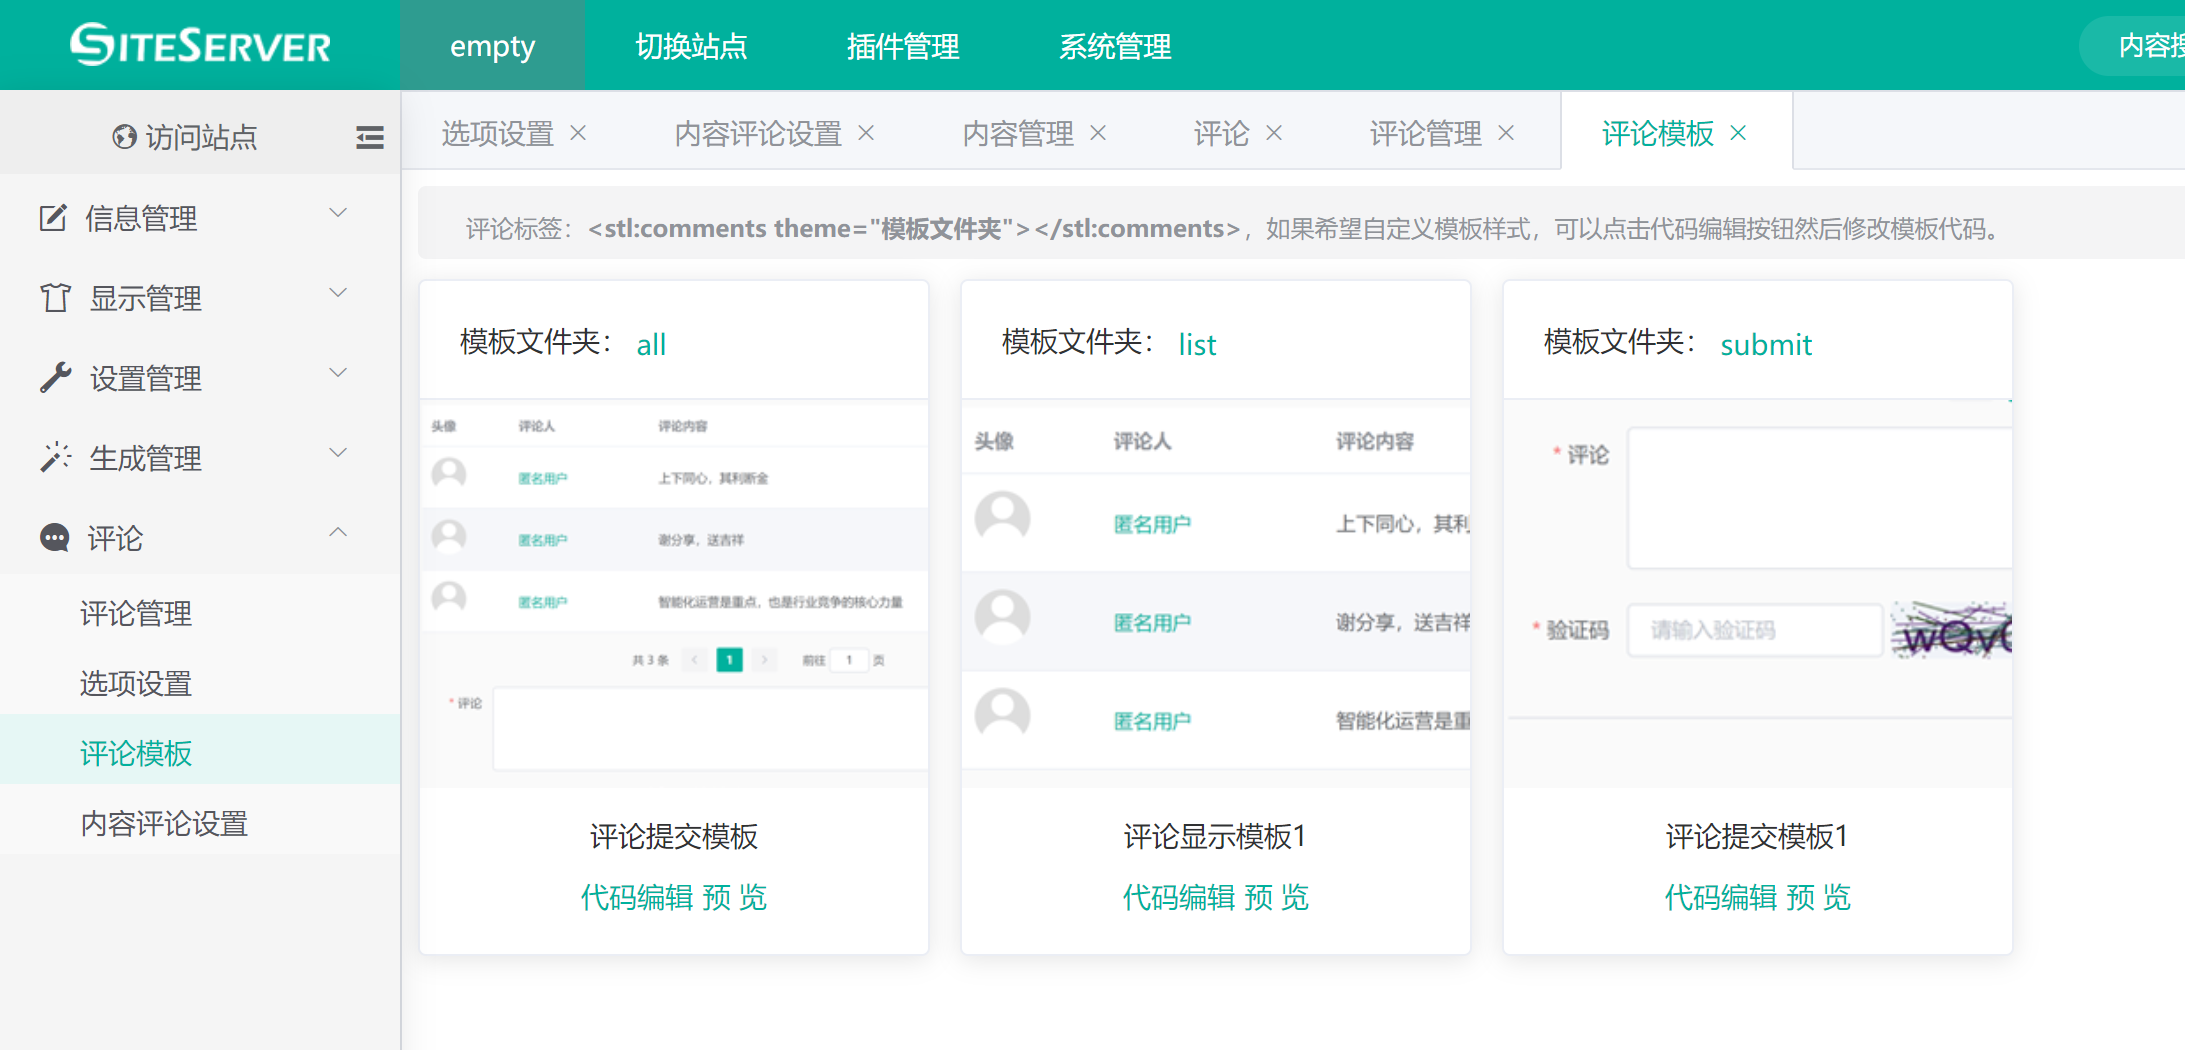Viewport: 2185px width, 1050px height.
Task: Close the 内容评论设置 tab
Action: [x=866, y=133]
